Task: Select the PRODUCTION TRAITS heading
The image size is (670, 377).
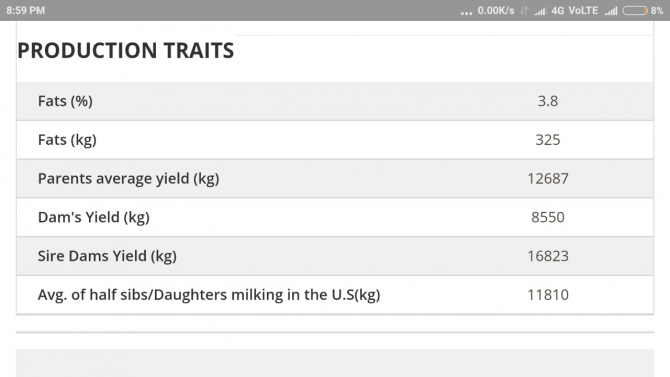Action: pyautogui.click(x=126, y=50)
